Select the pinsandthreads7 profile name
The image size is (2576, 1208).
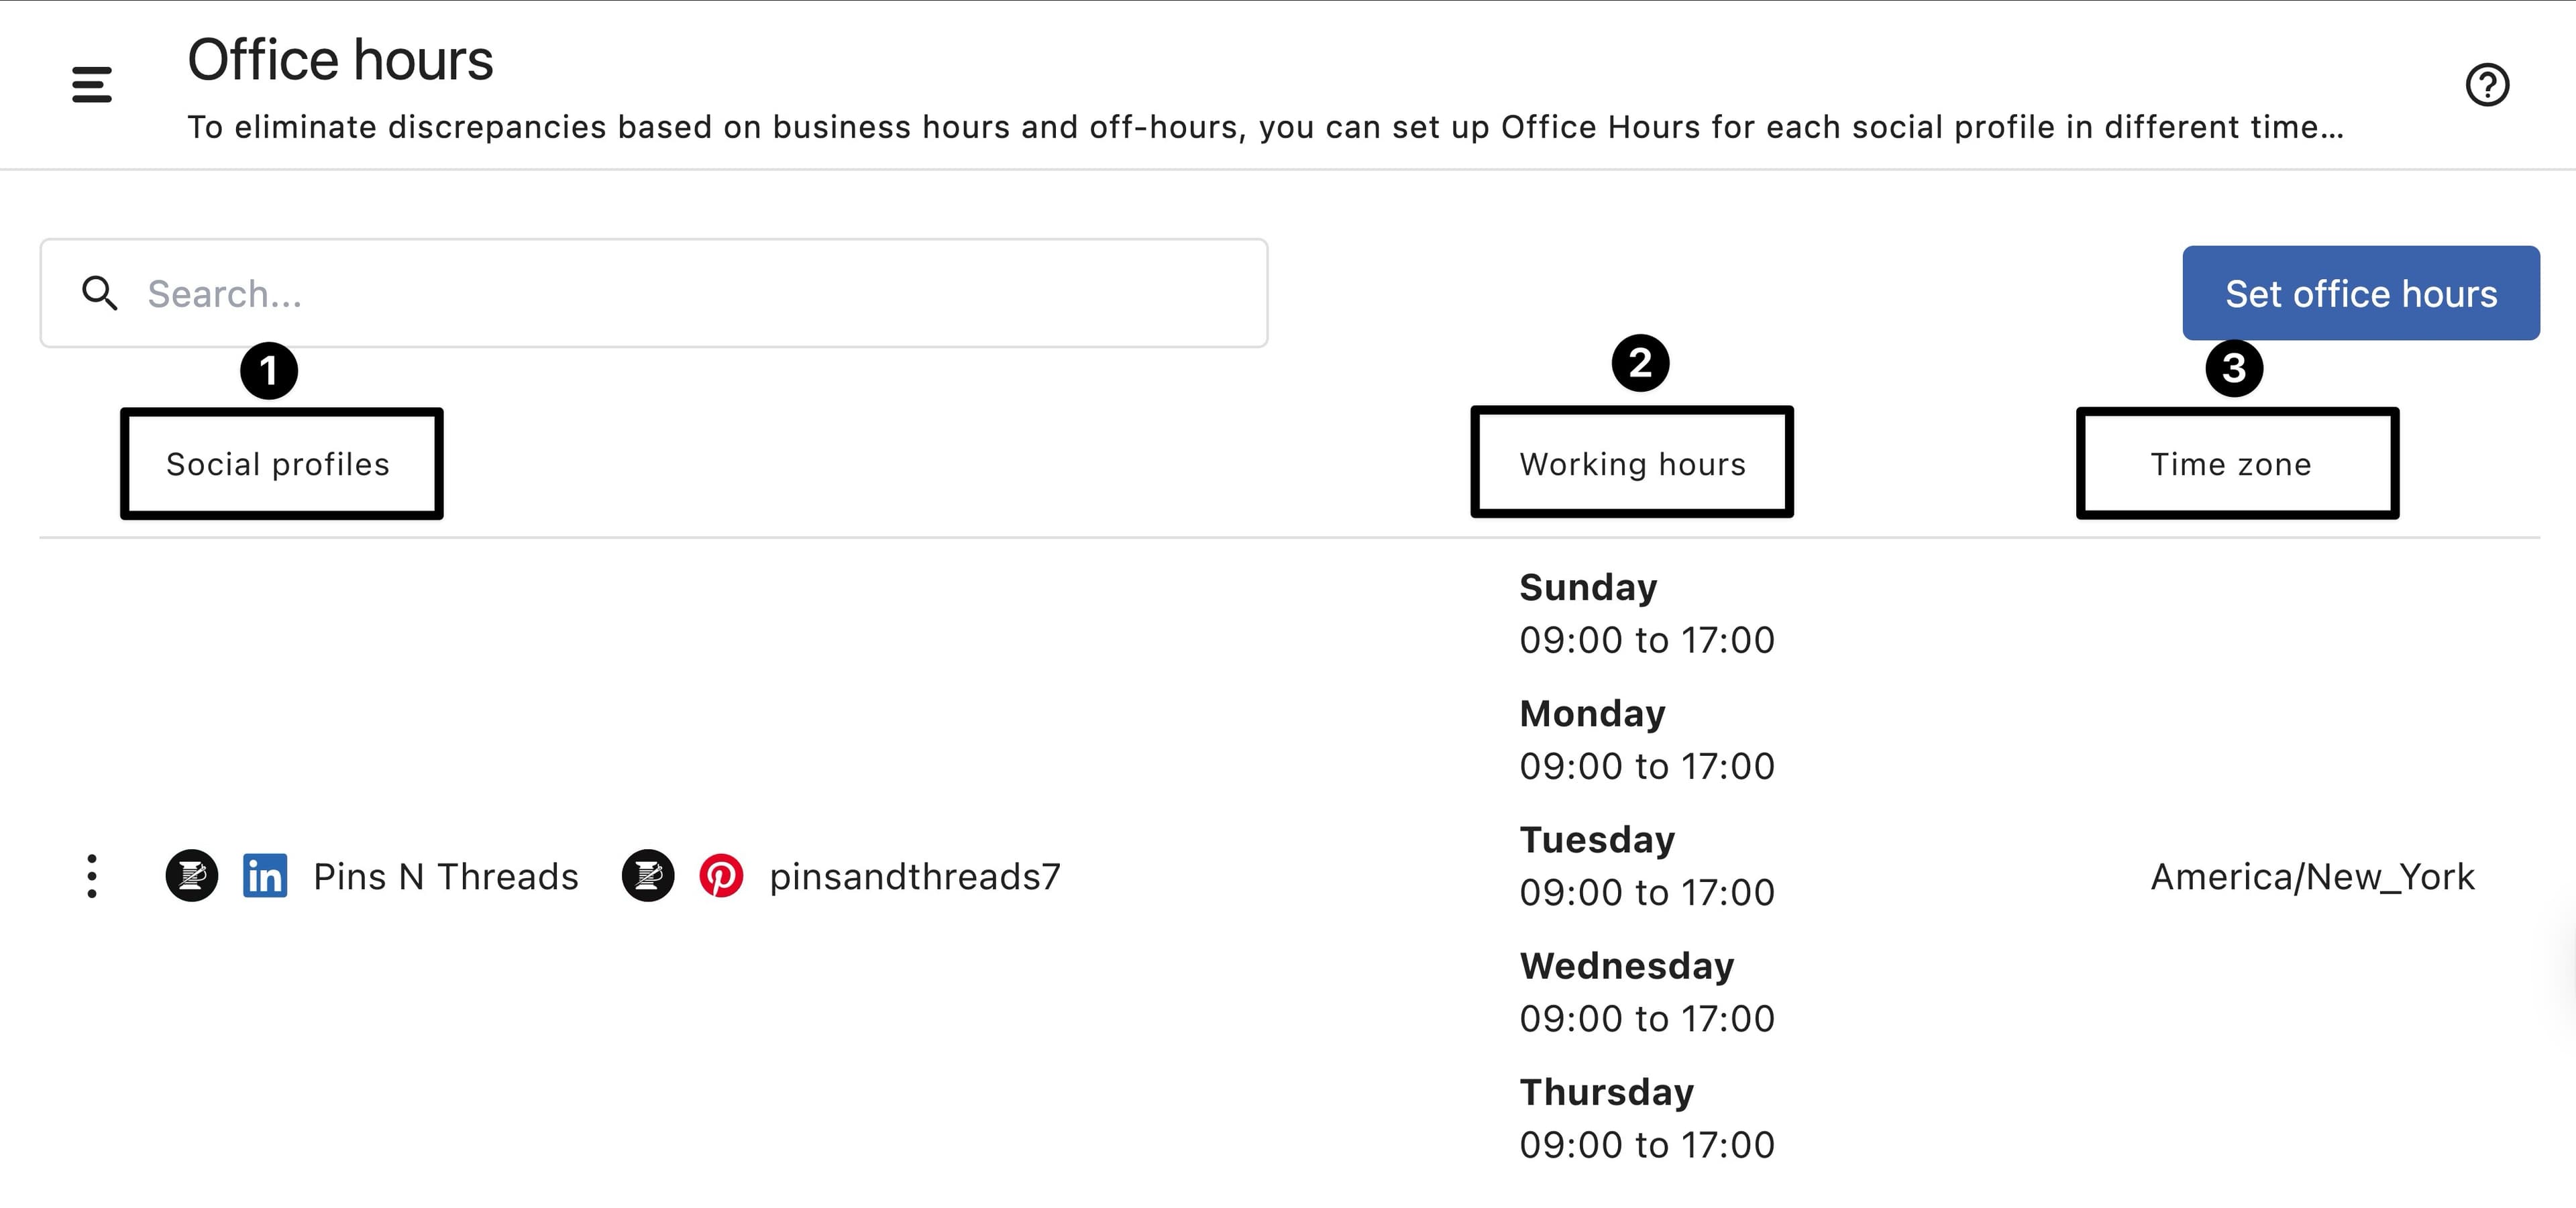914,877
